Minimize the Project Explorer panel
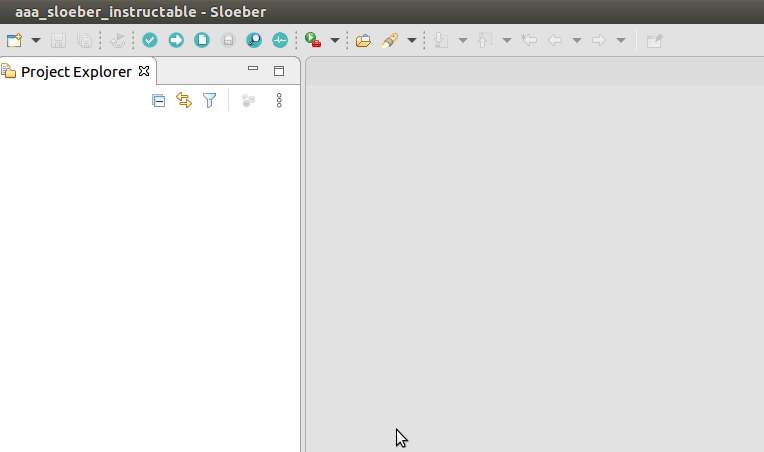Image resolution: width=764 pixels, height=452 pixels. [253, 70]
